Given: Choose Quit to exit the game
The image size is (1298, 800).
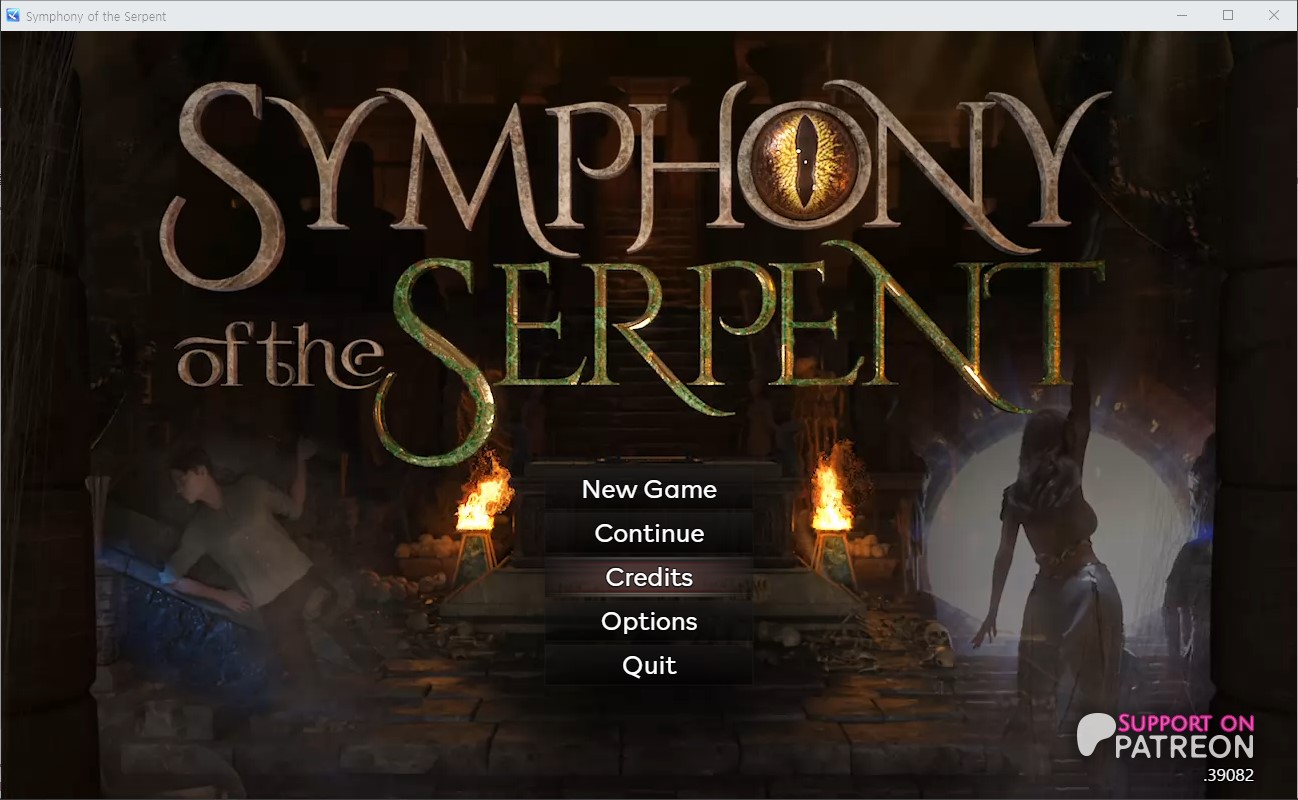Looking at the screenshot, I should 649,665.
